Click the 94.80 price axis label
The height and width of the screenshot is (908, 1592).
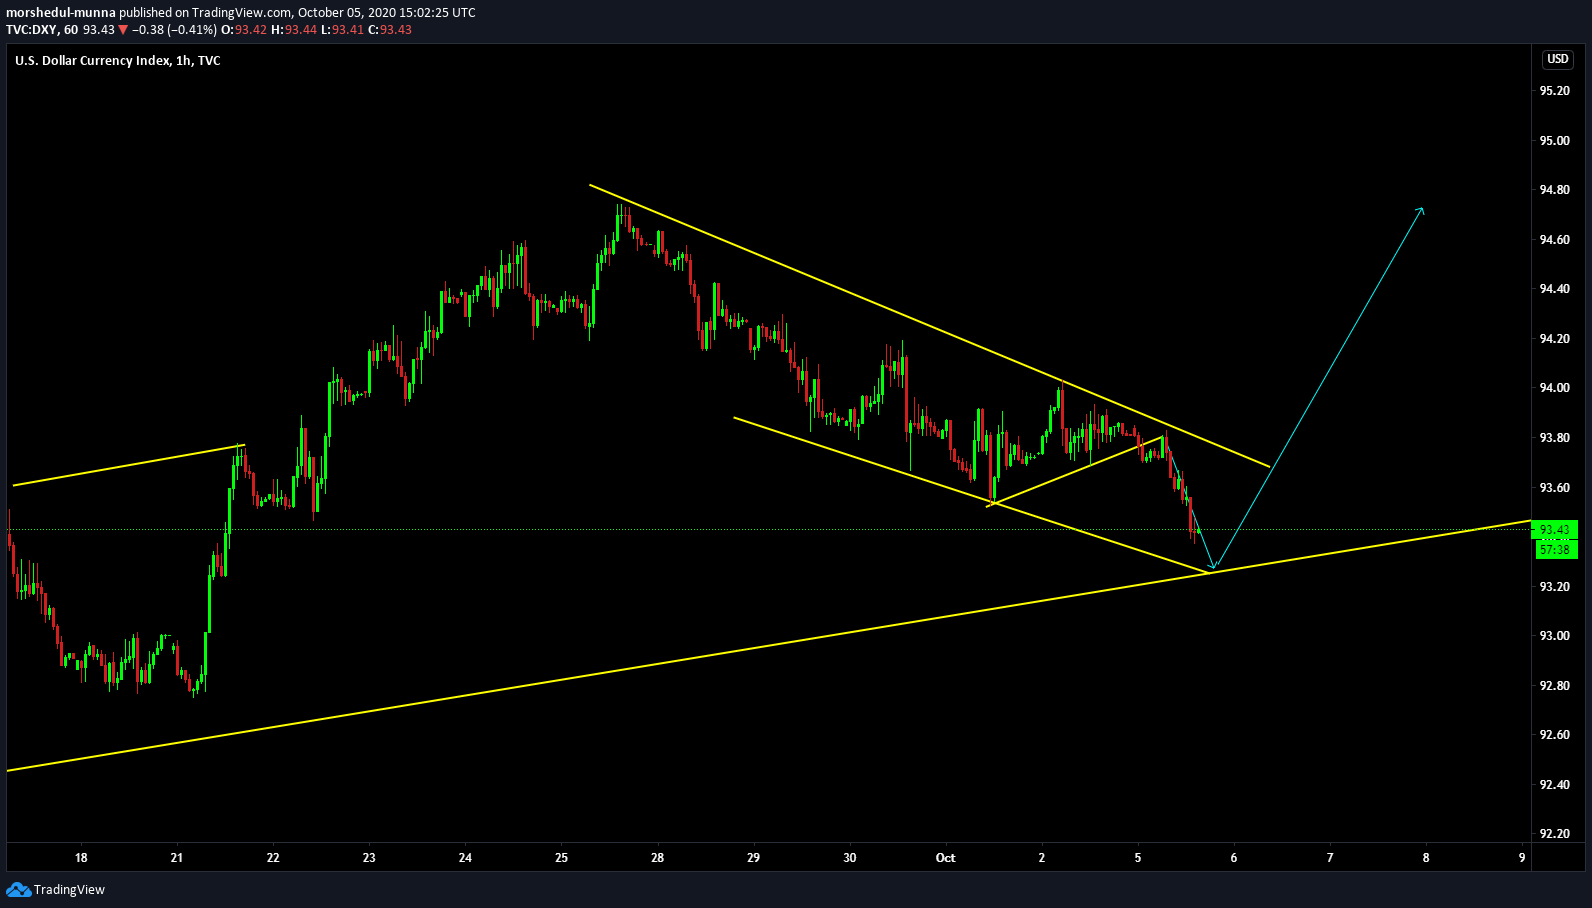tap(1554, 190)
